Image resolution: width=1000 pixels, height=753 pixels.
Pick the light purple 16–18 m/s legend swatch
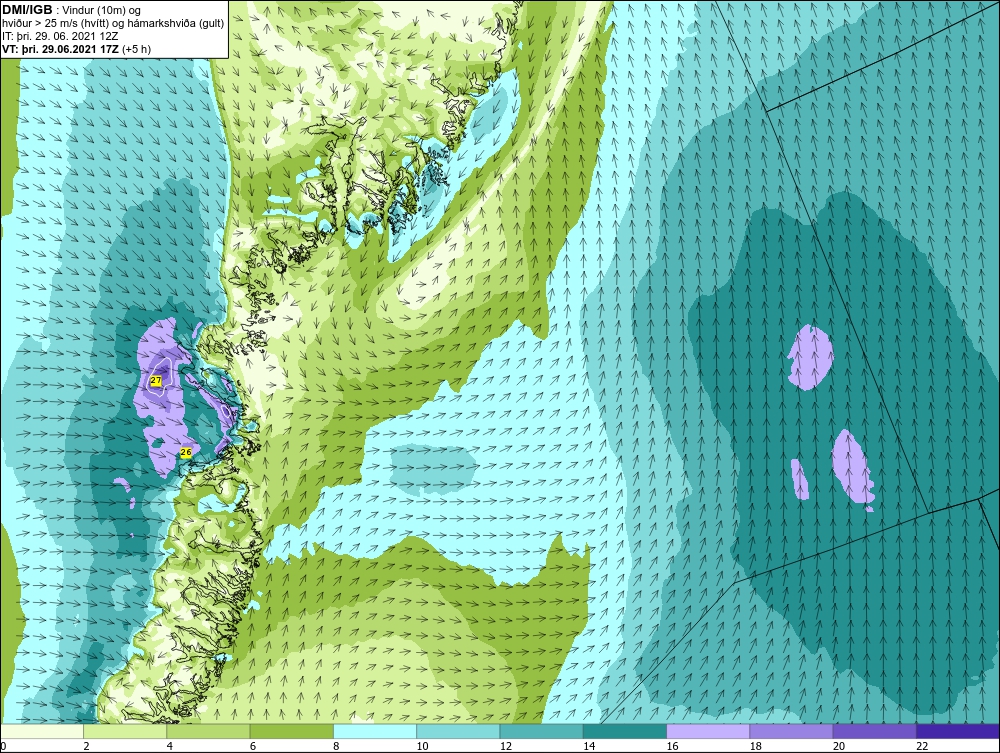pos(708,731)
